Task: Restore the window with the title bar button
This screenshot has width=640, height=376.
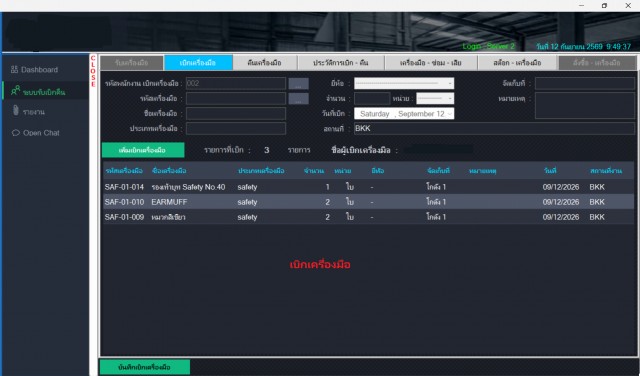Action: pos(604,5)
